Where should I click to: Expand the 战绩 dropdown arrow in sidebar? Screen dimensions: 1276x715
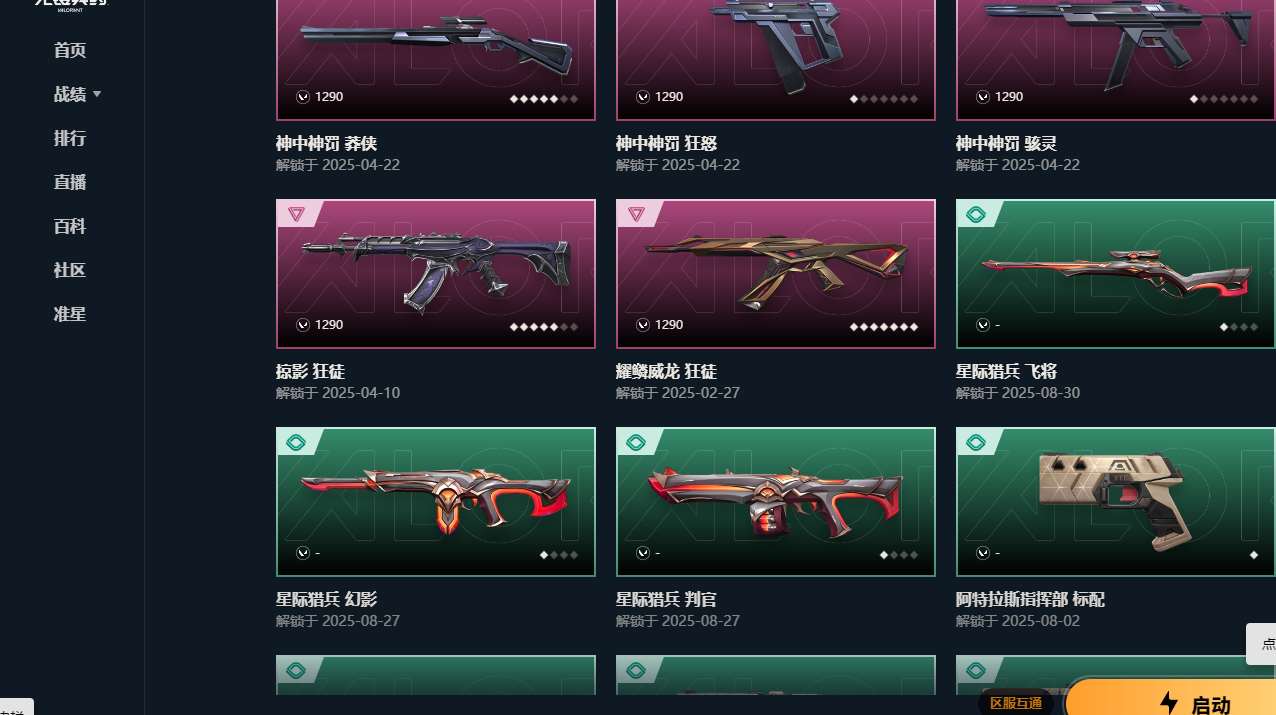click(x=97, y=94)
